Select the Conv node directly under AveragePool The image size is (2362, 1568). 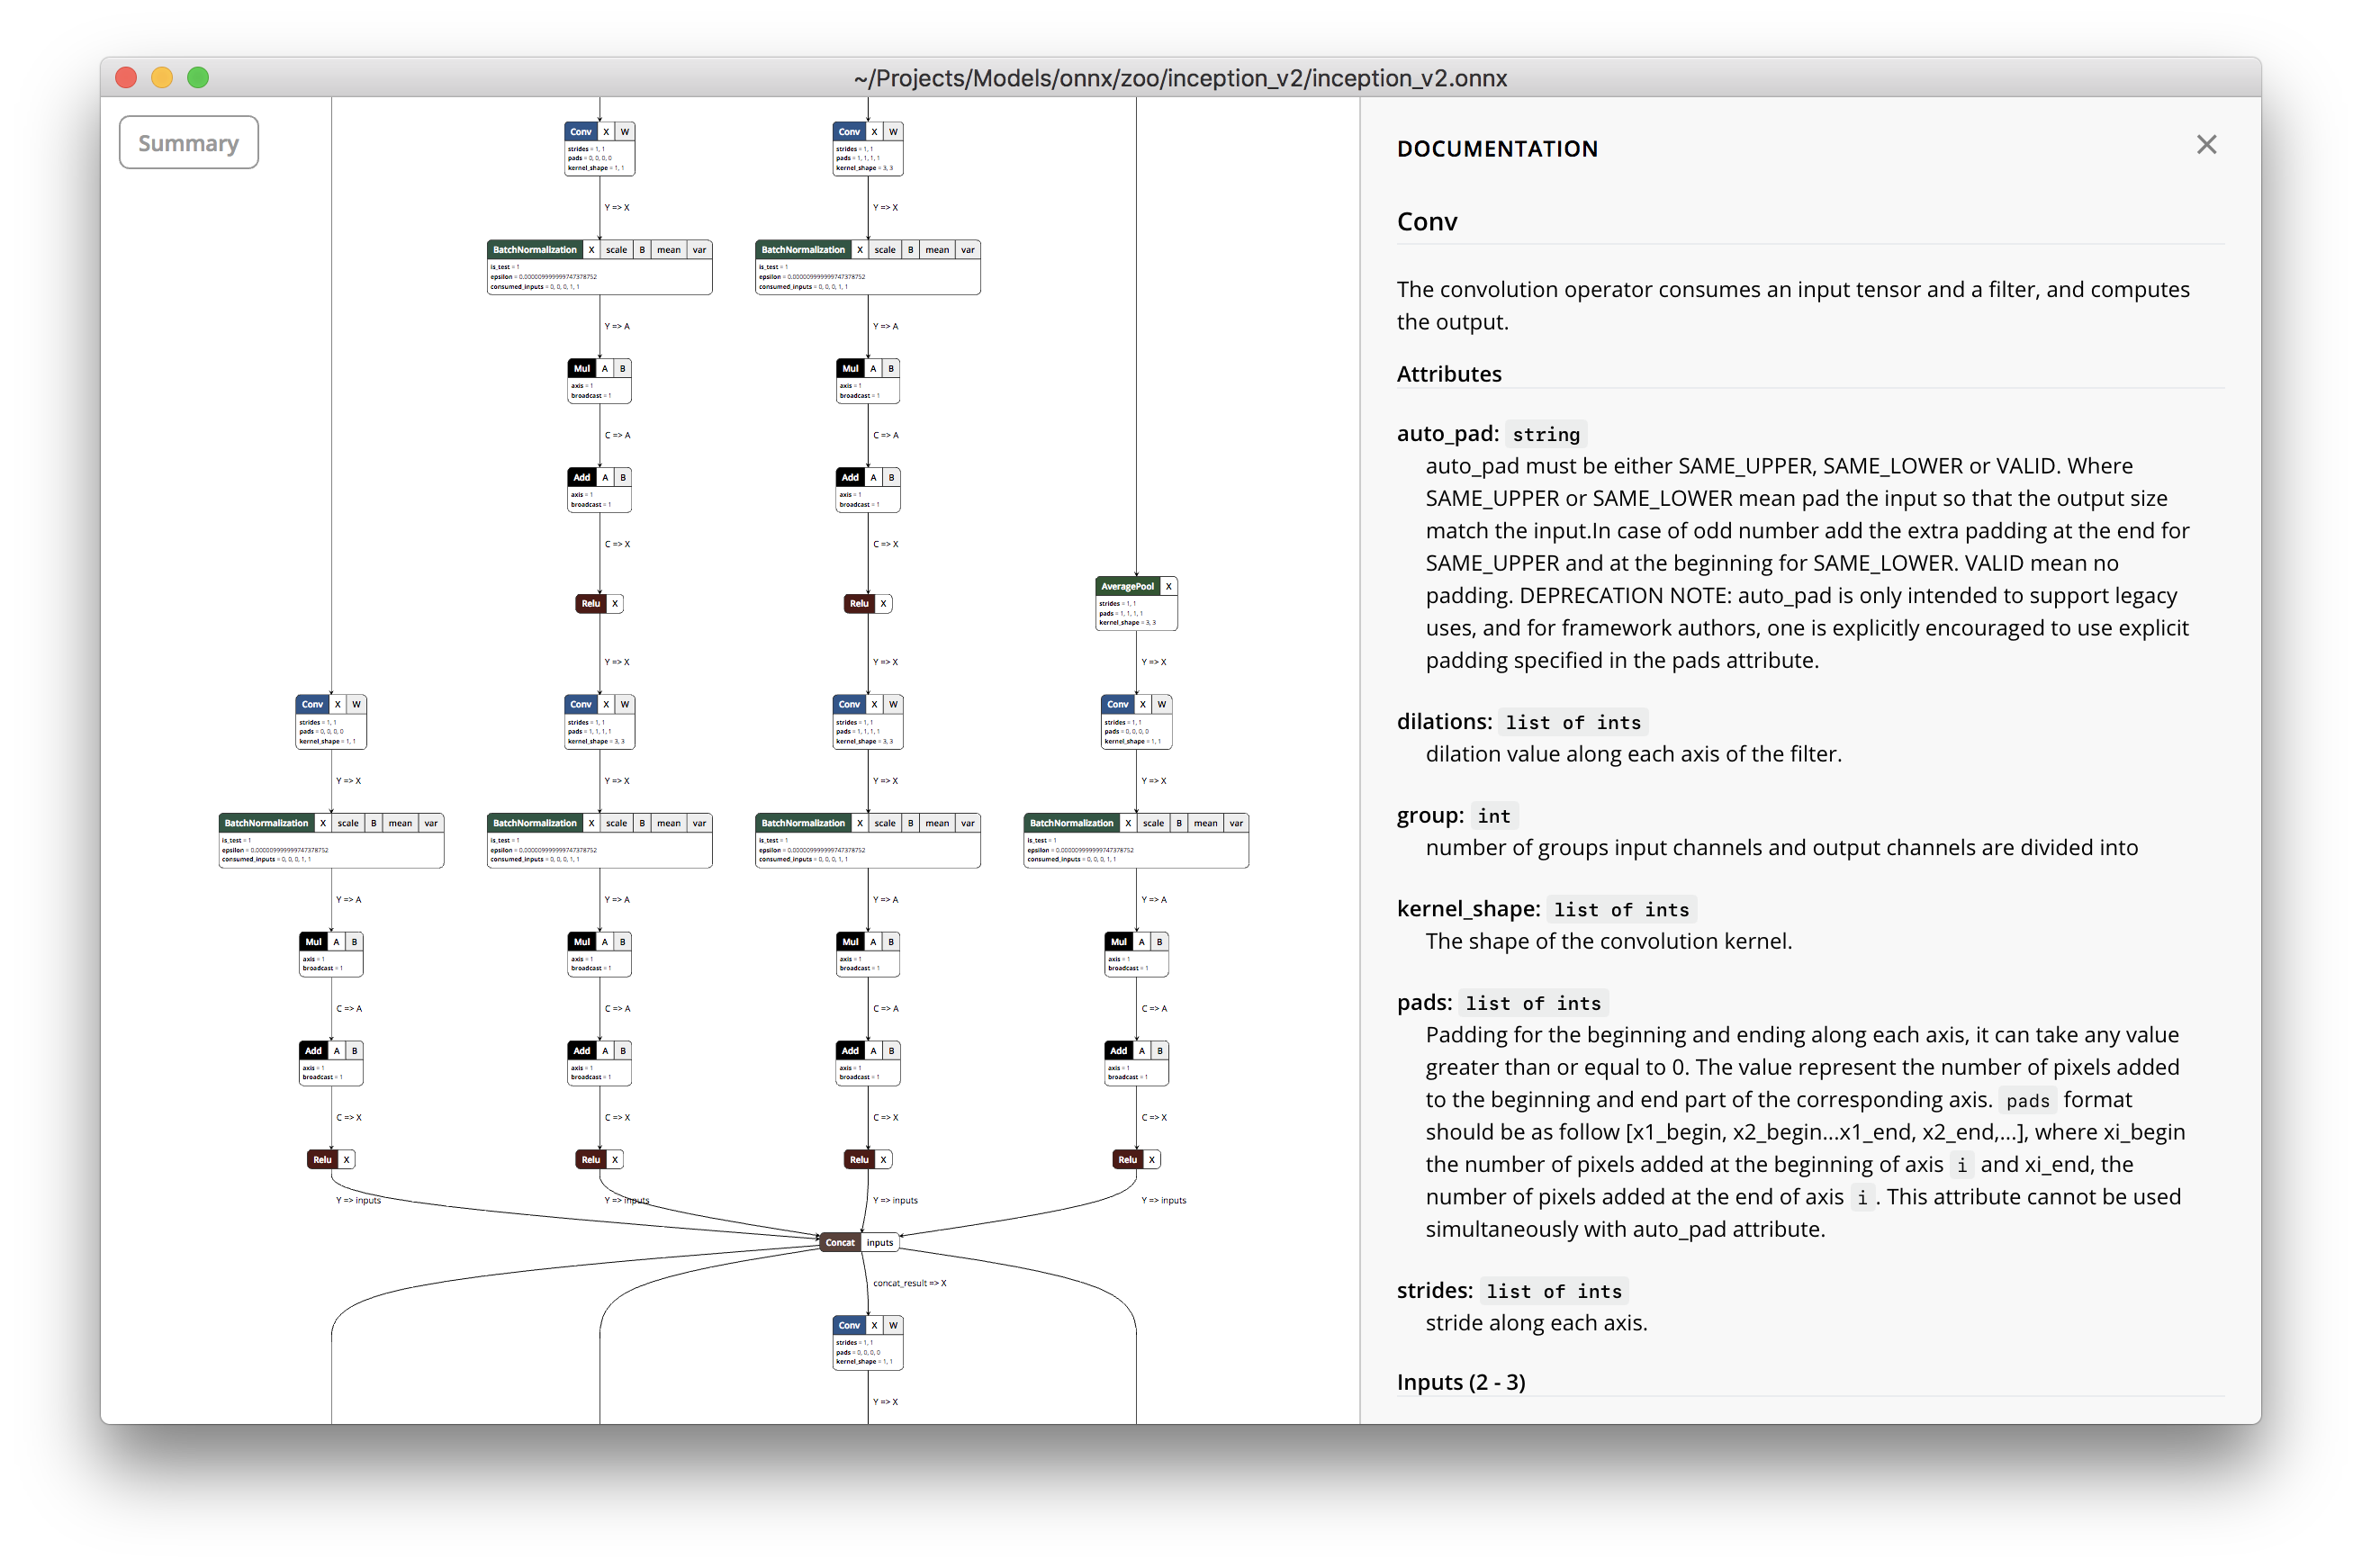(1117, 704)
